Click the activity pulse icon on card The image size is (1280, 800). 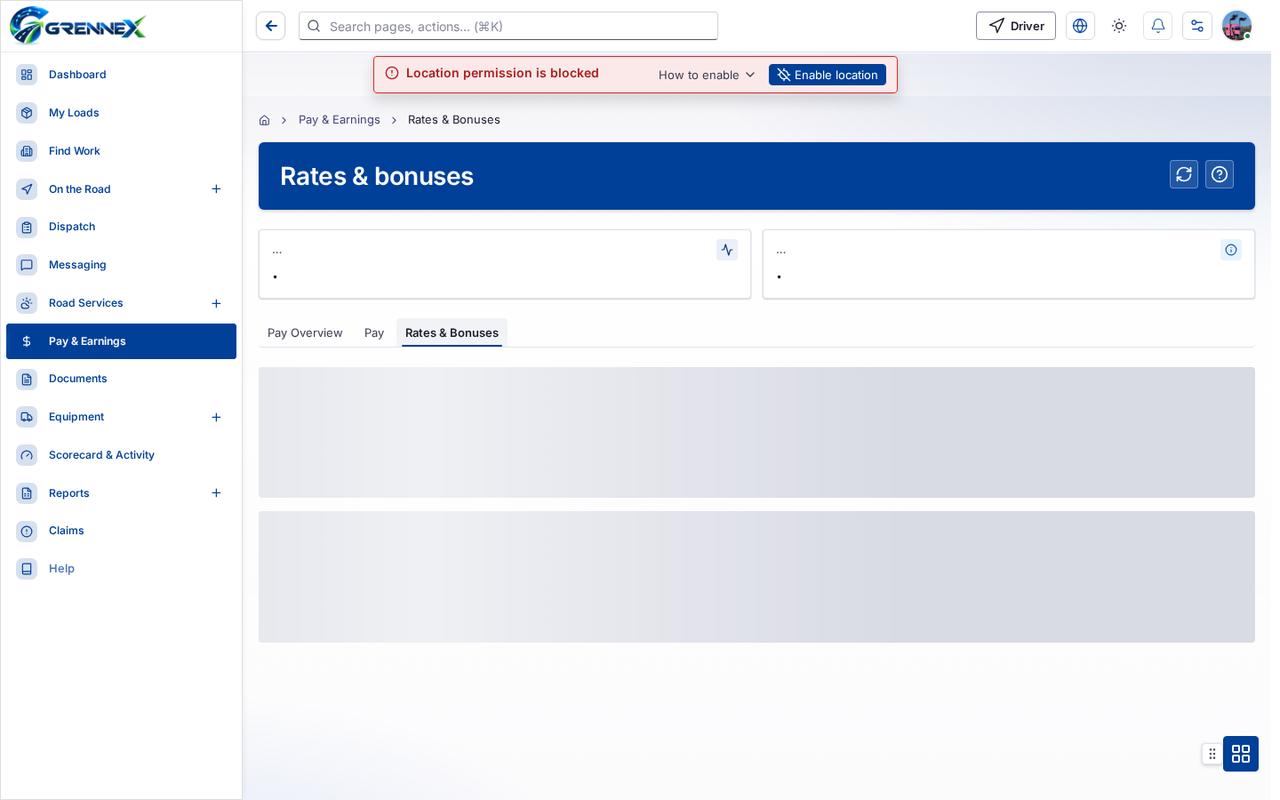click(x=727, y=250)
